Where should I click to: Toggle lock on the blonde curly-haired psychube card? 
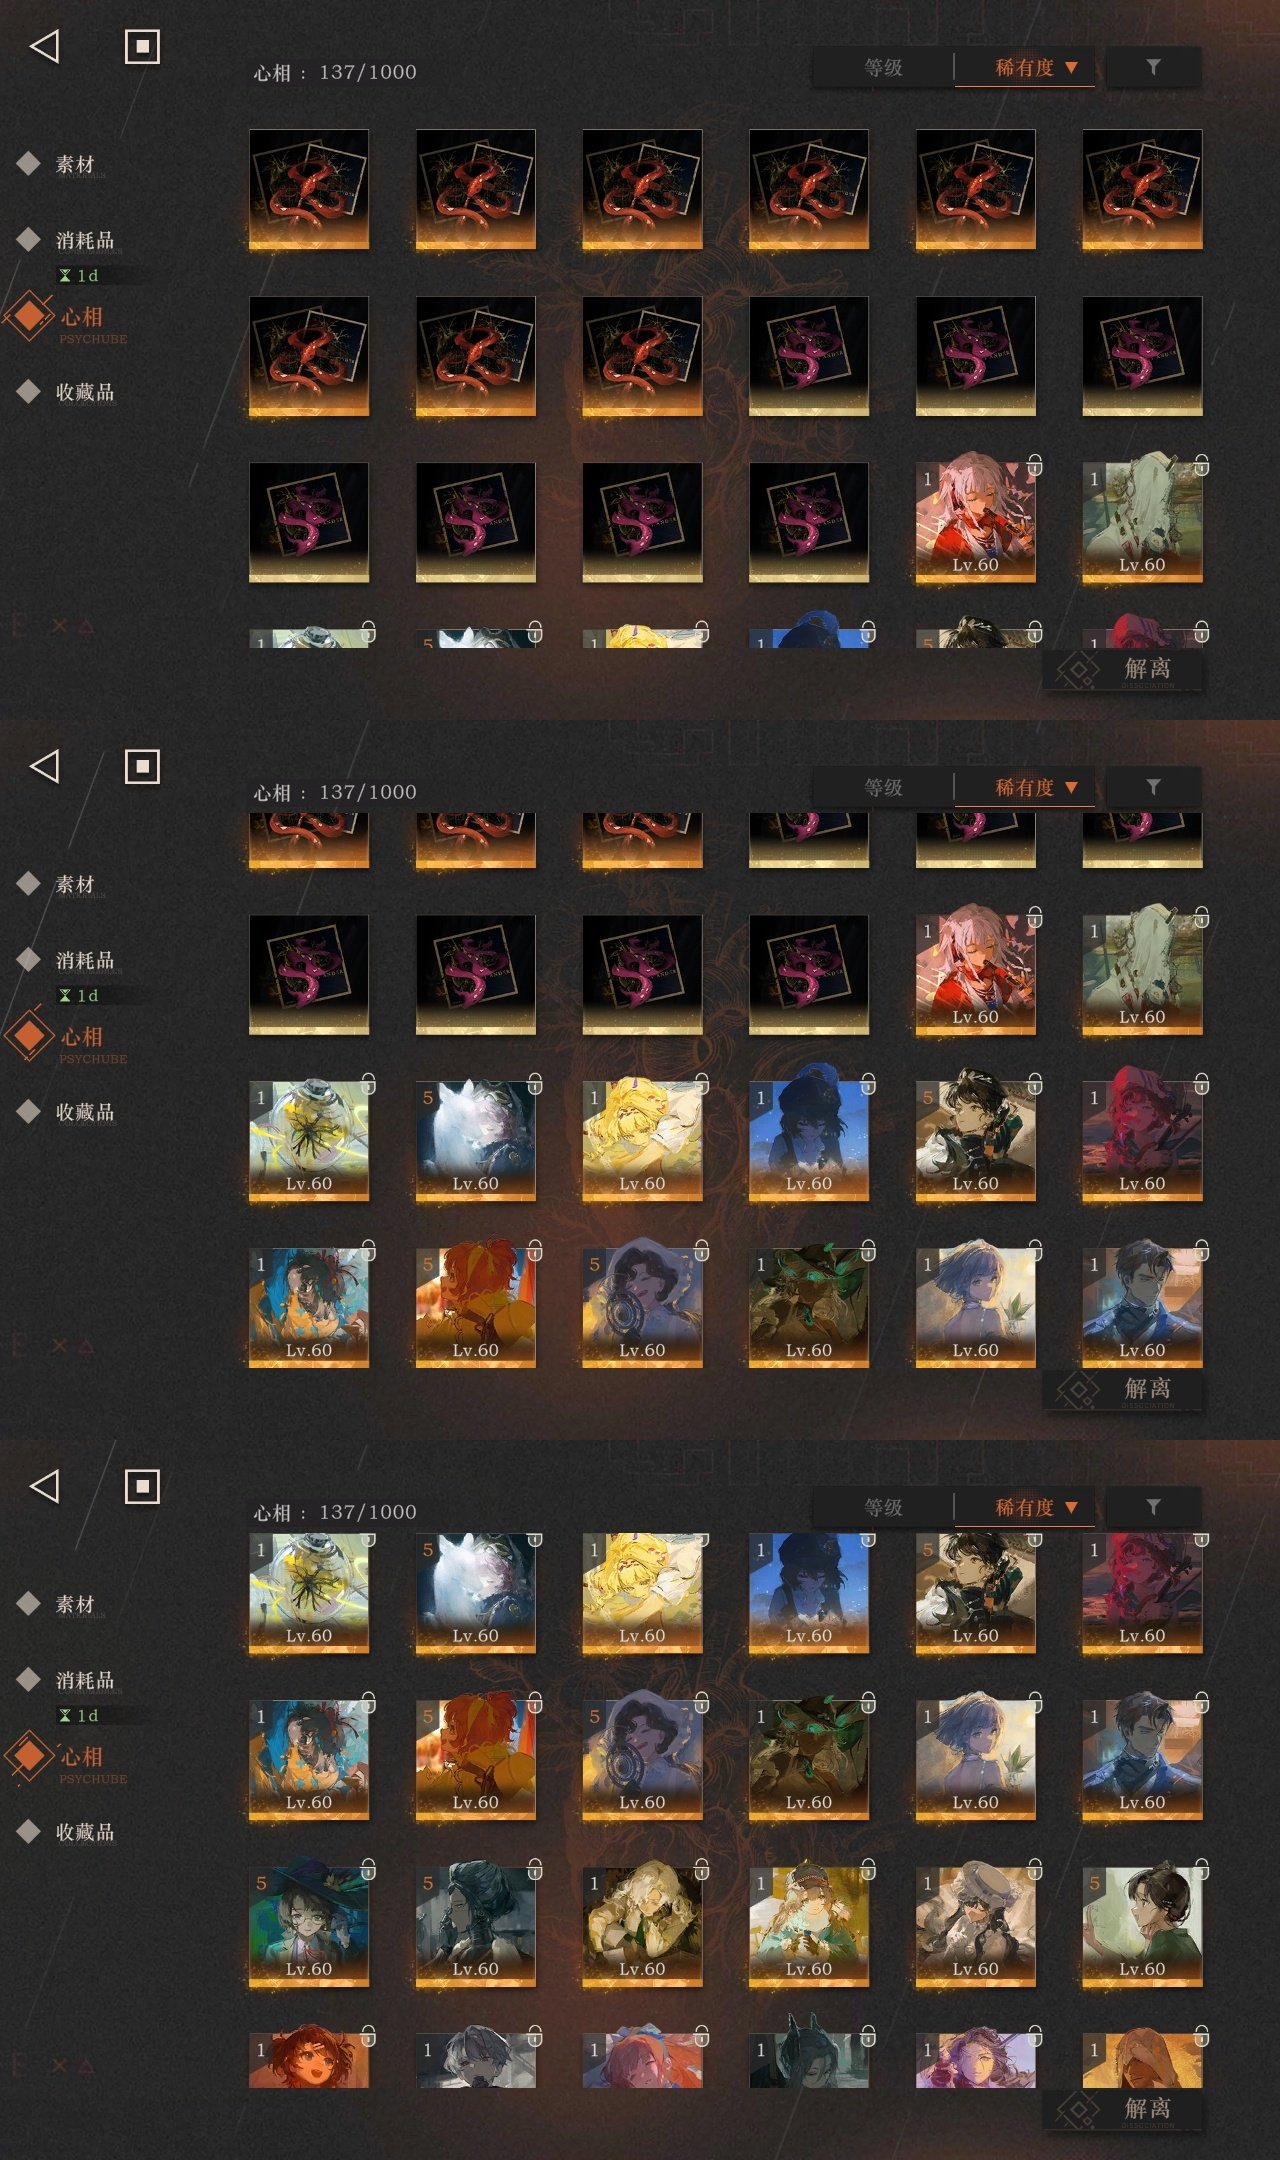click(701, 1868)
